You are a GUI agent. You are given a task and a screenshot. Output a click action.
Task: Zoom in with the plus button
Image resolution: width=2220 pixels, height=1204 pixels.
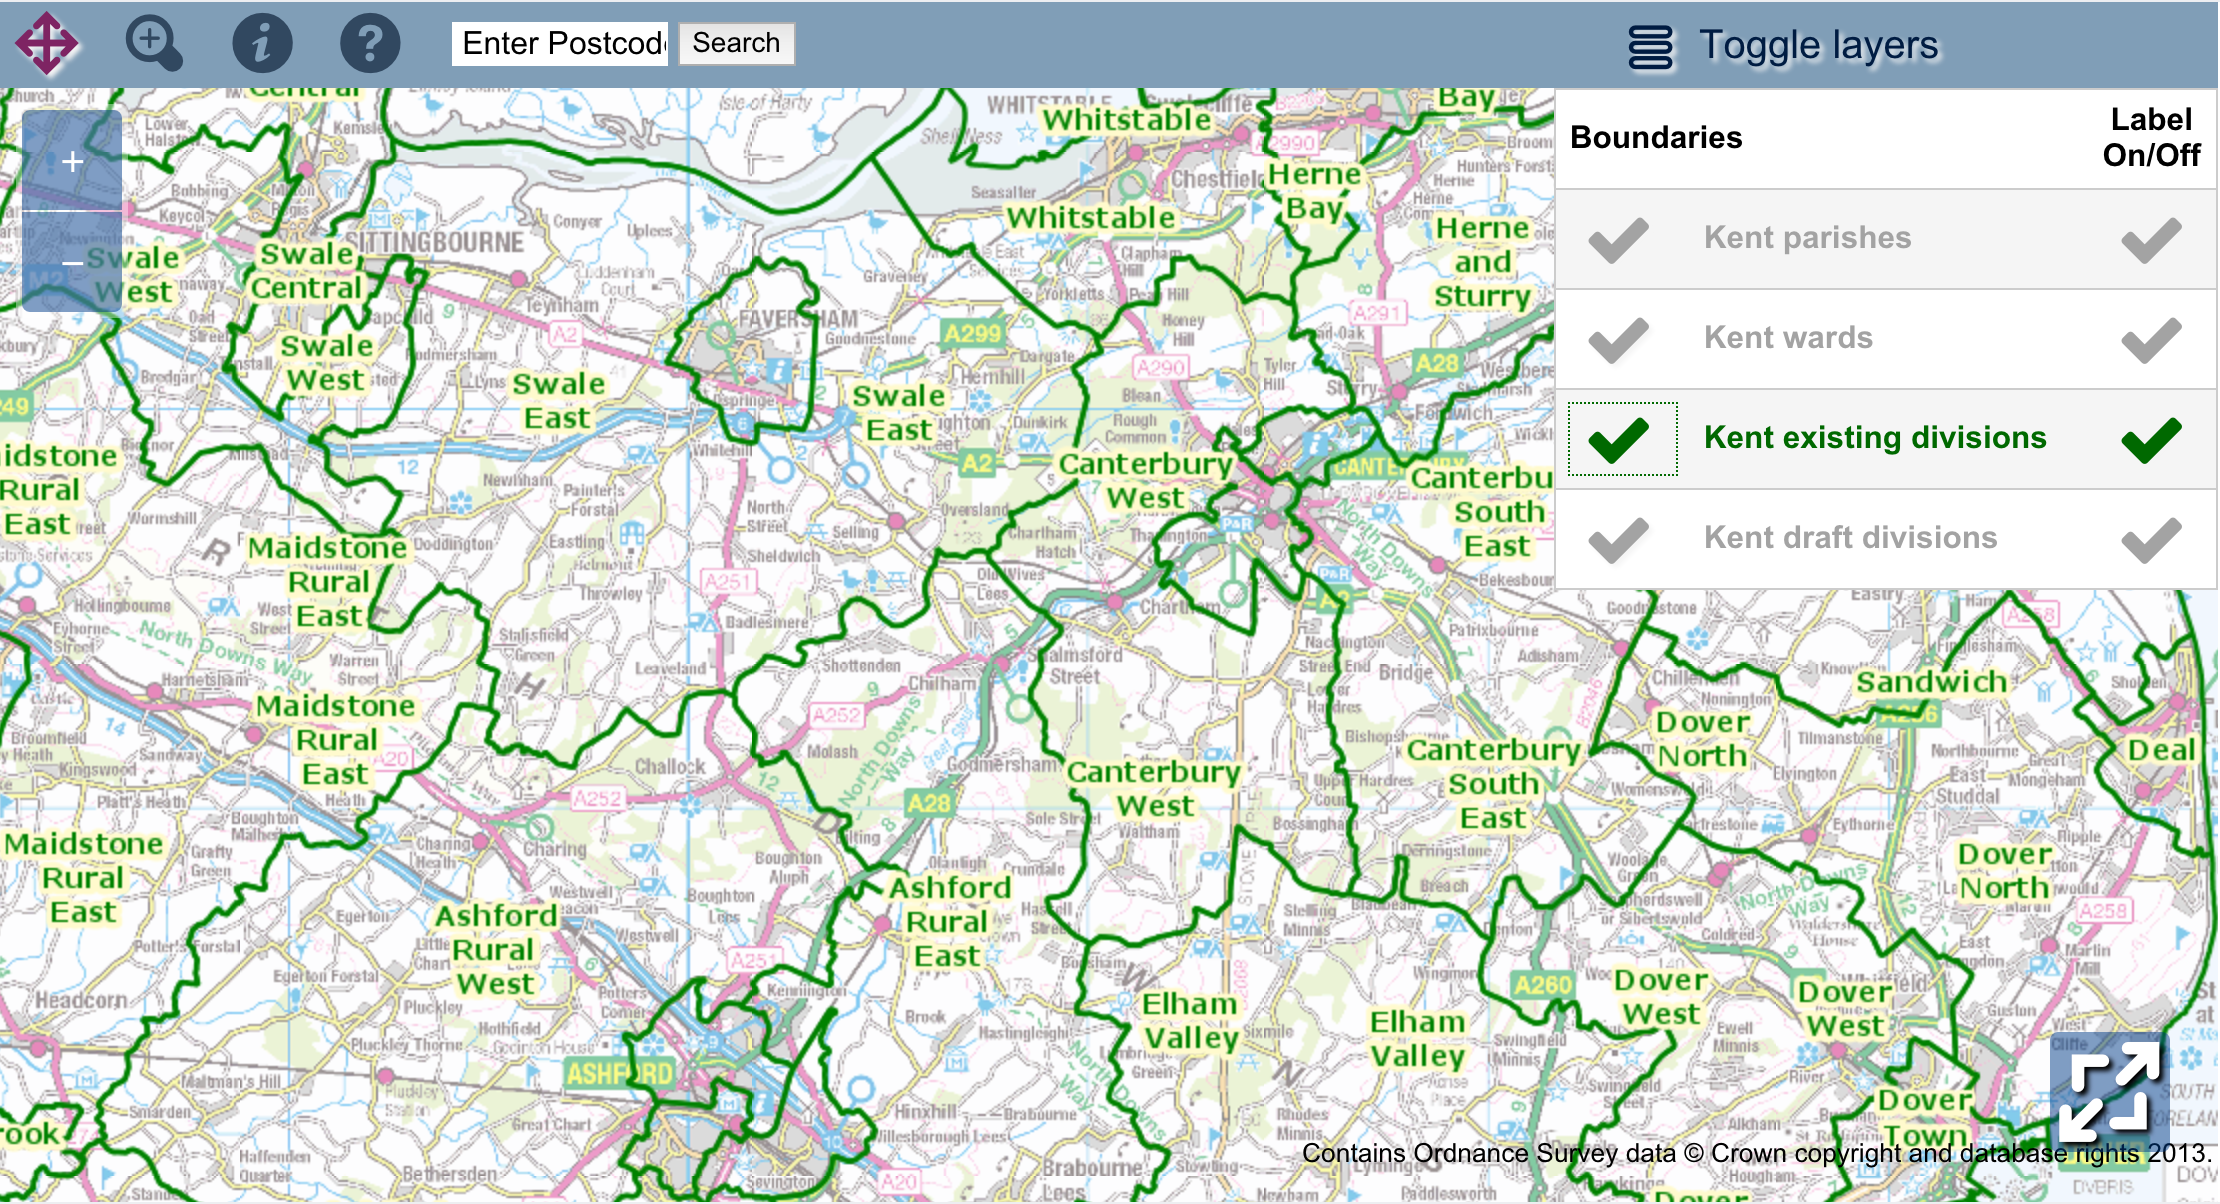72,161
